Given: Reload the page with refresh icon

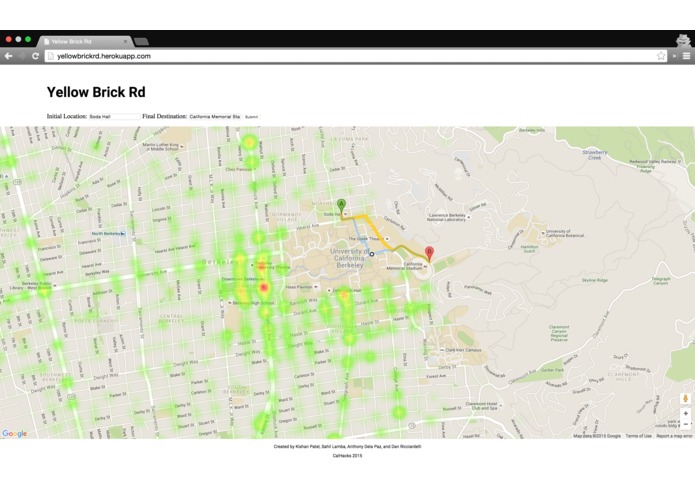Looking at the screenshot, I should (35, 56).
